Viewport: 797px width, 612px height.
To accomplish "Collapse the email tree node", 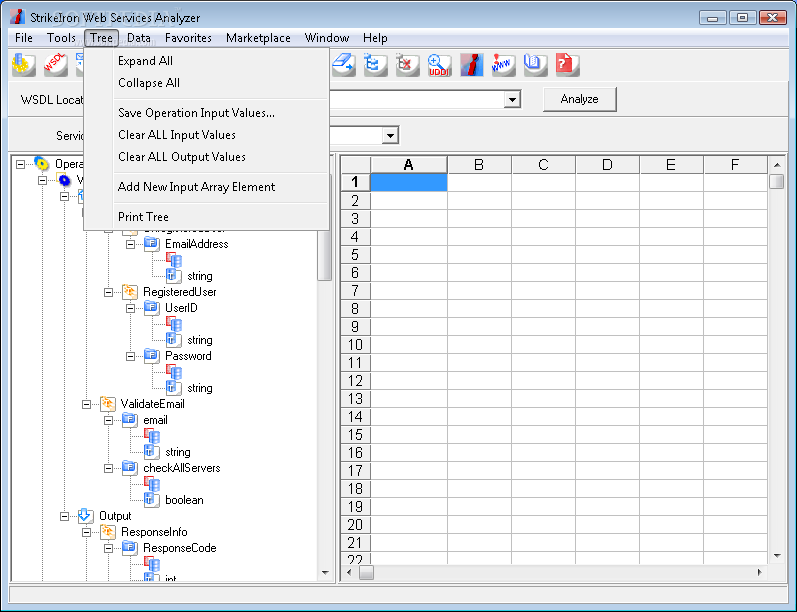I will point(108,420).
